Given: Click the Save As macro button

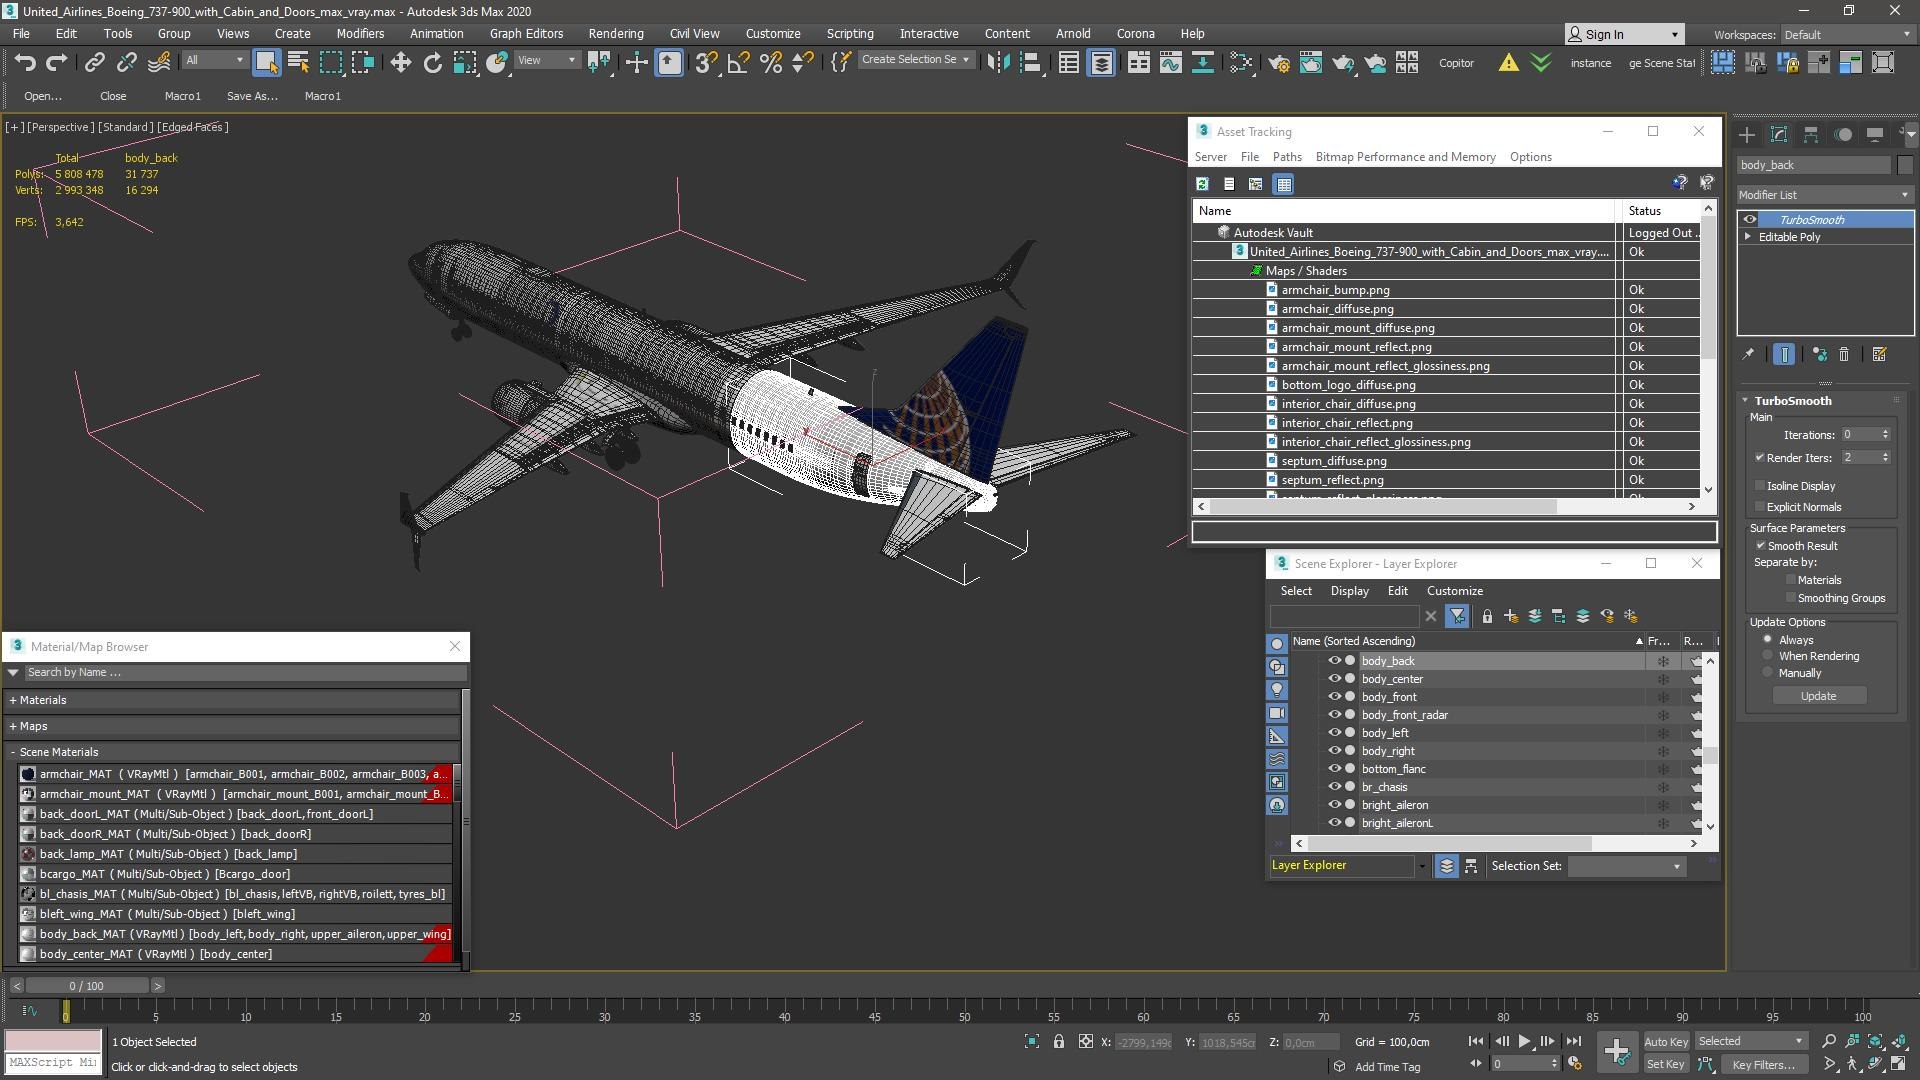Looking at the screenshot, I should pyautogui.click(x=252, y=96).
